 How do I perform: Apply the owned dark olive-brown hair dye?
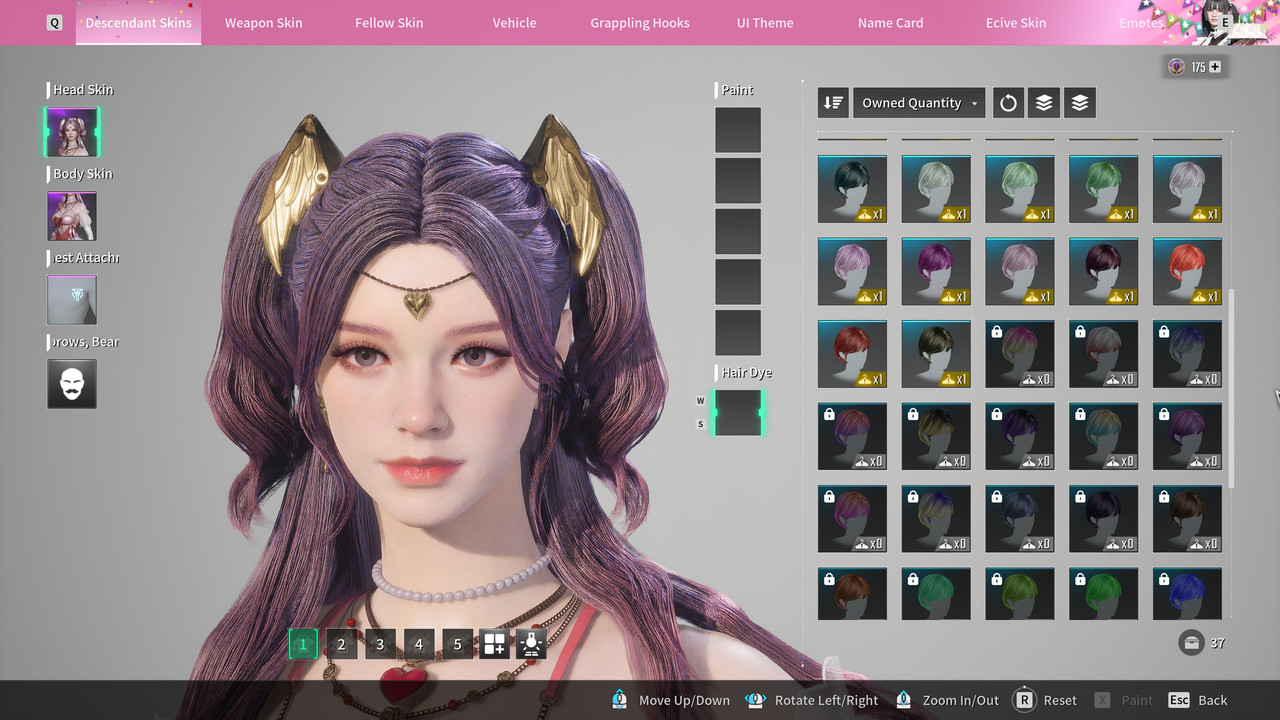pyautogui.click(x=936, y=354)
